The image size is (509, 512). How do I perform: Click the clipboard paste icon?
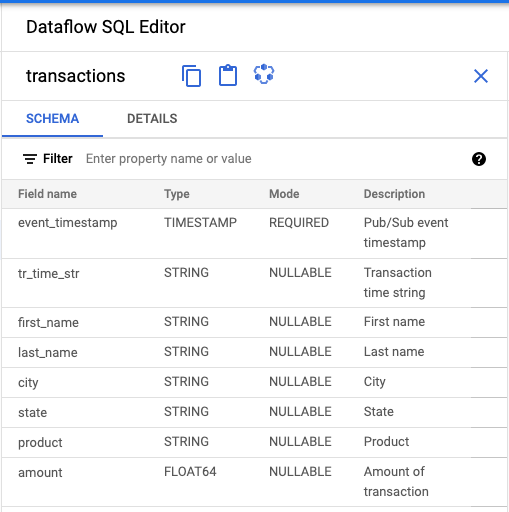(228, 75)
